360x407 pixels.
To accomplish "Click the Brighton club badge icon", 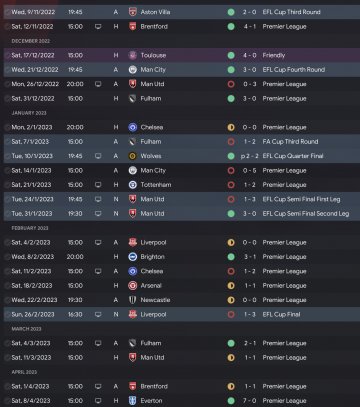I will [x=133, y=257].
